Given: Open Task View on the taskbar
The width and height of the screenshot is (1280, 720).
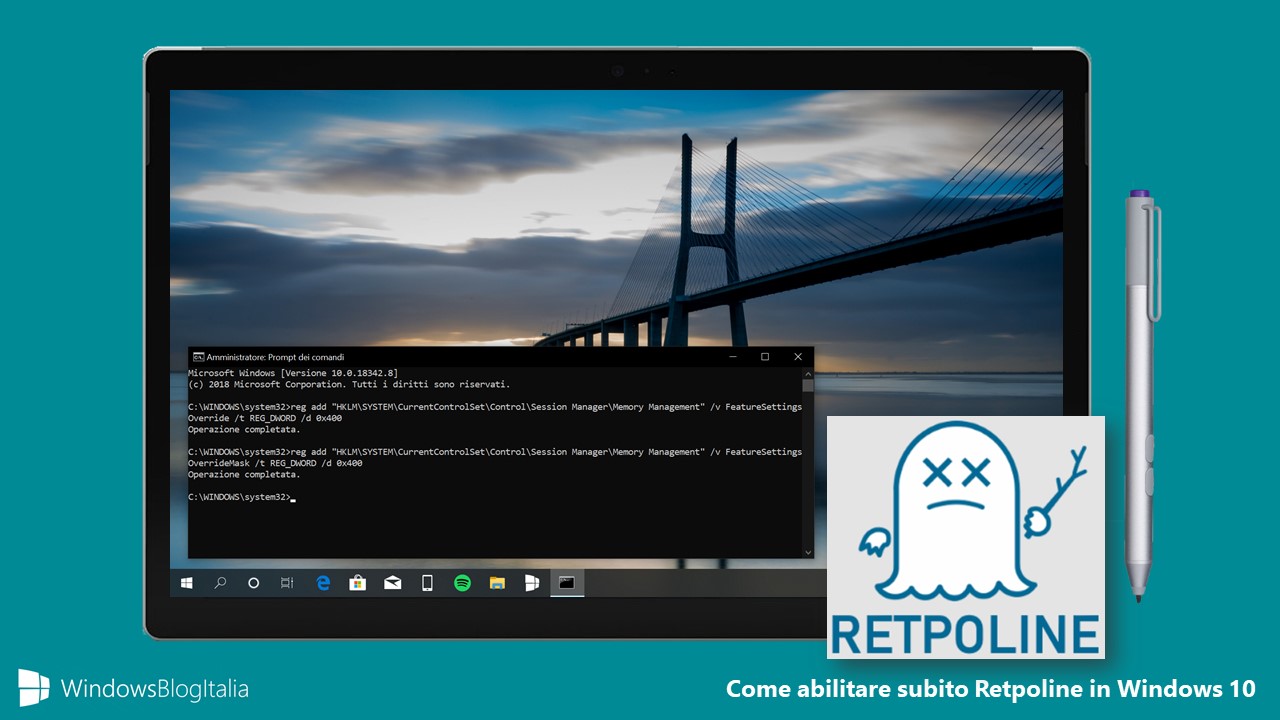Looking at the screenshot, I should pos(288,583).
